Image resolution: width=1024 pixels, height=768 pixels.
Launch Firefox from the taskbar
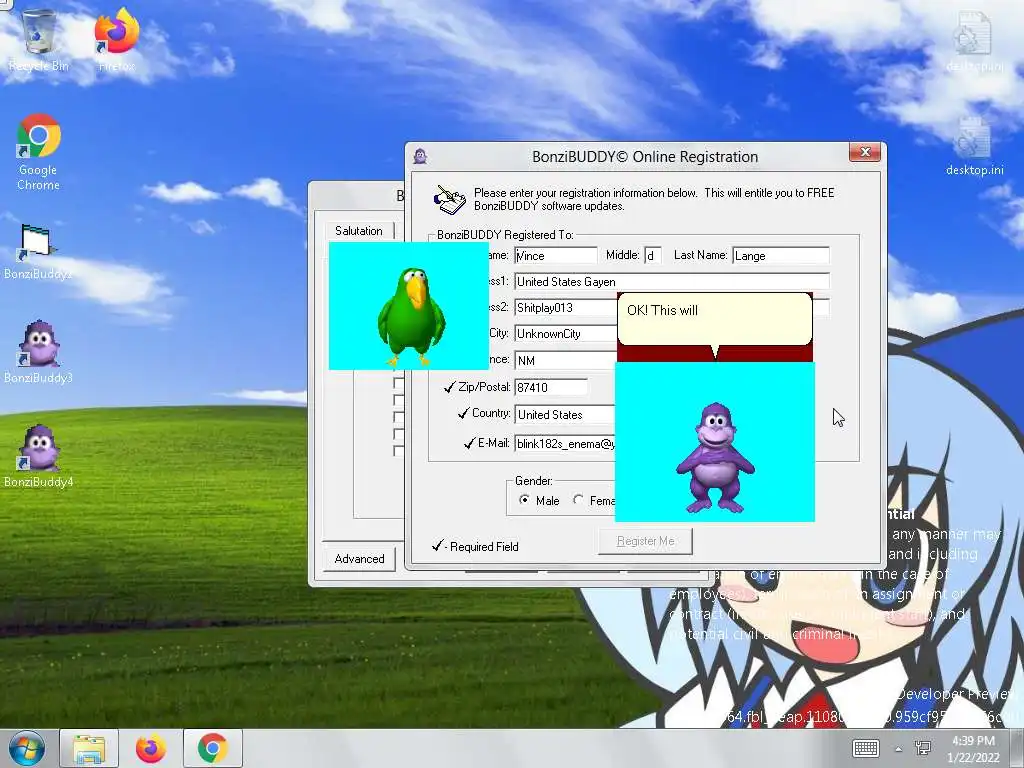tap(150, 748)
